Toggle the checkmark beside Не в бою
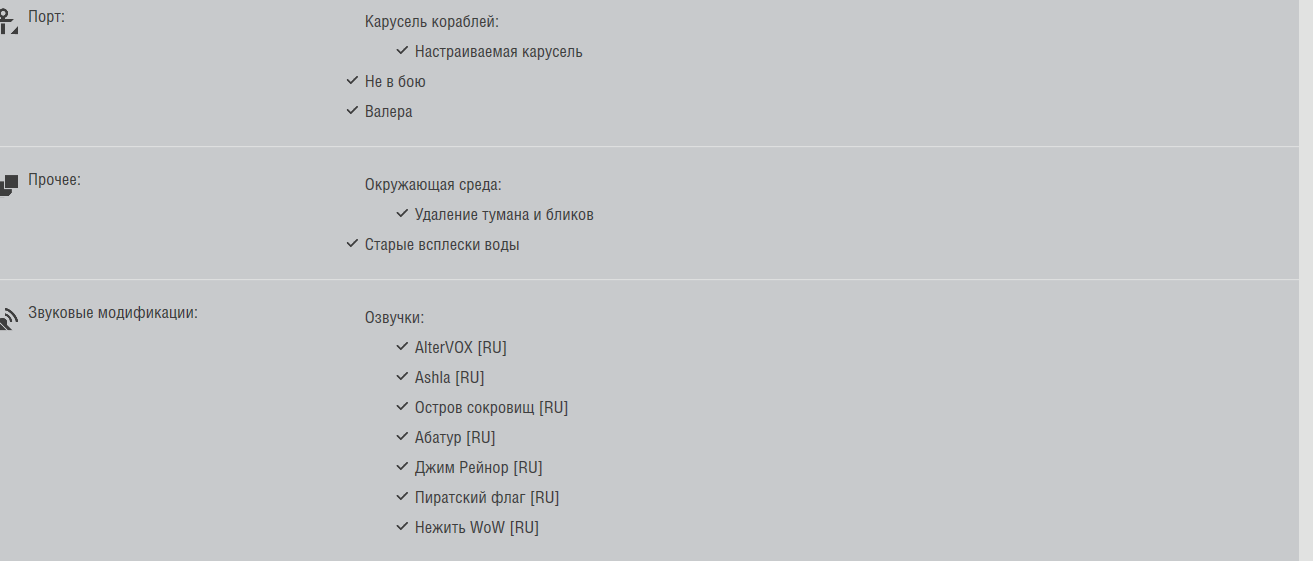 tap(352, 81)
